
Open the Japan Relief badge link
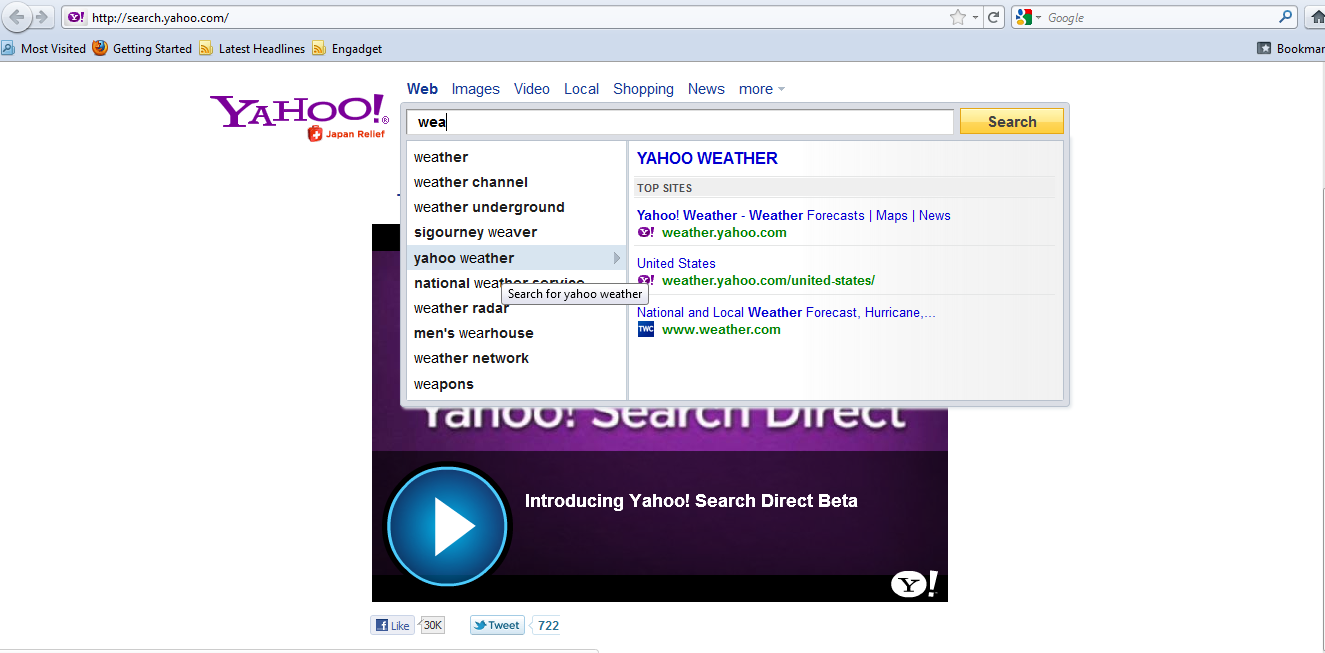pyautogui.click(x=346, y=134)
